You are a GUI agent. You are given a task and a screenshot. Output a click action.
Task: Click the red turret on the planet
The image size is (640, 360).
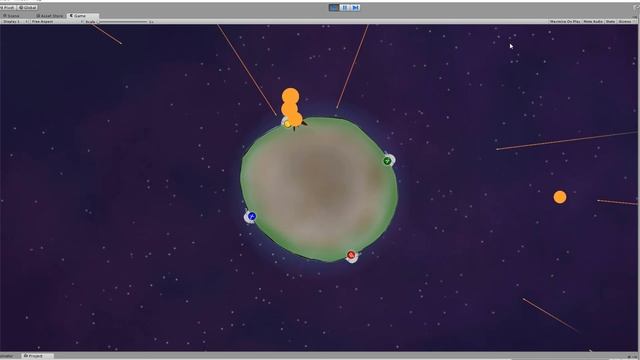tap(351, 256)
